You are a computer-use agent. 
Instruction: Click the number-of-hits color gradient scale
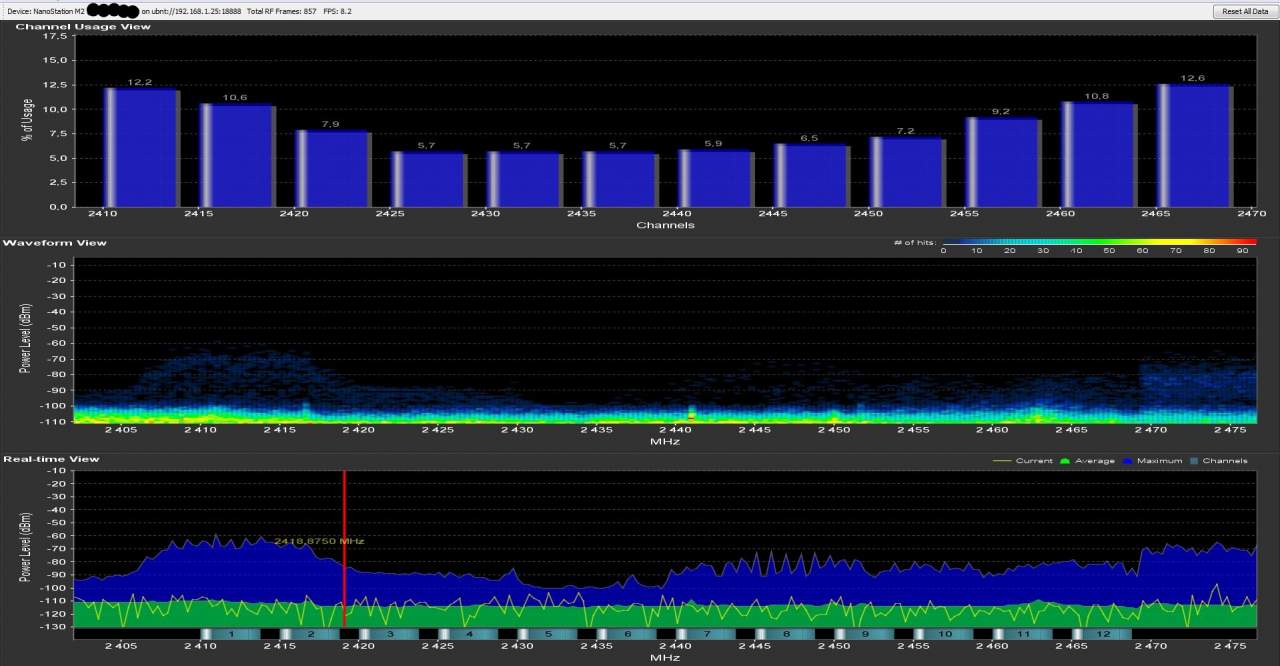click(x=1098, y=242)
